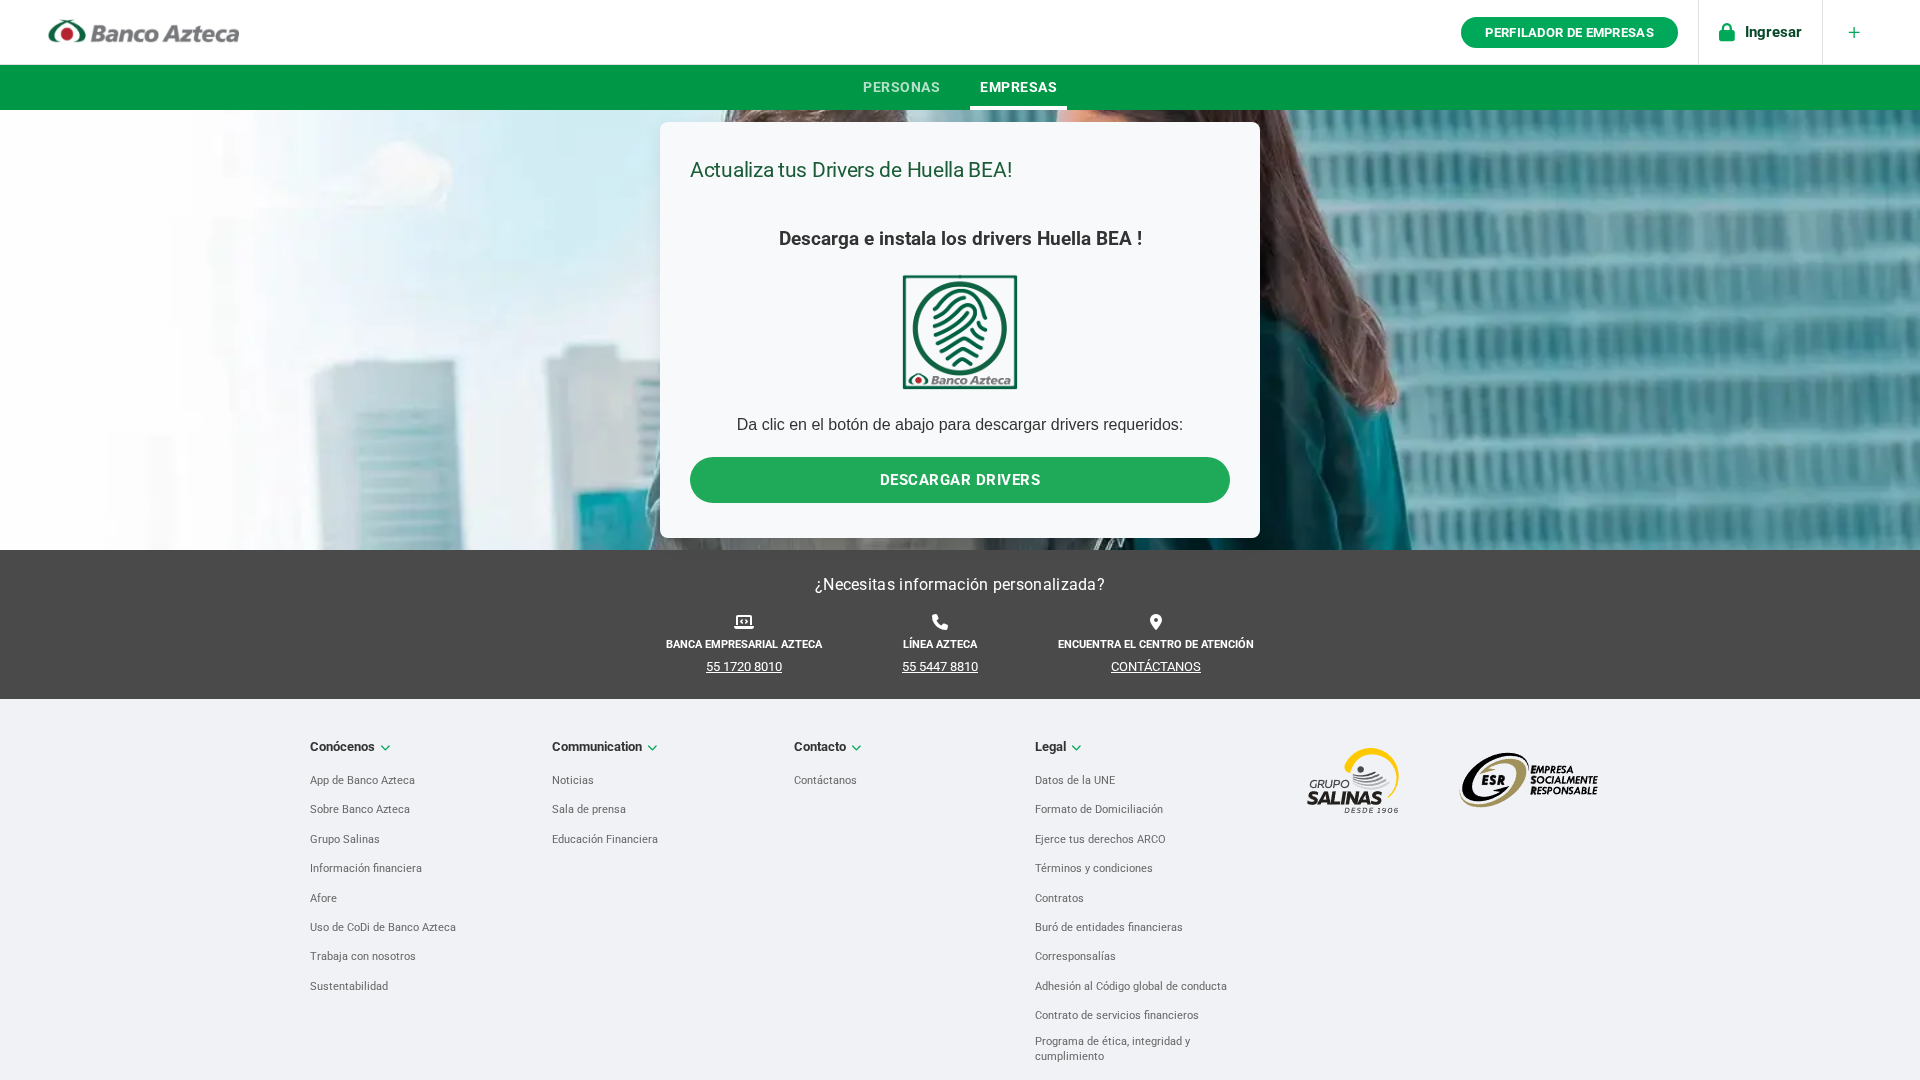Switch to the PERSONAS tab

point(901,87)
